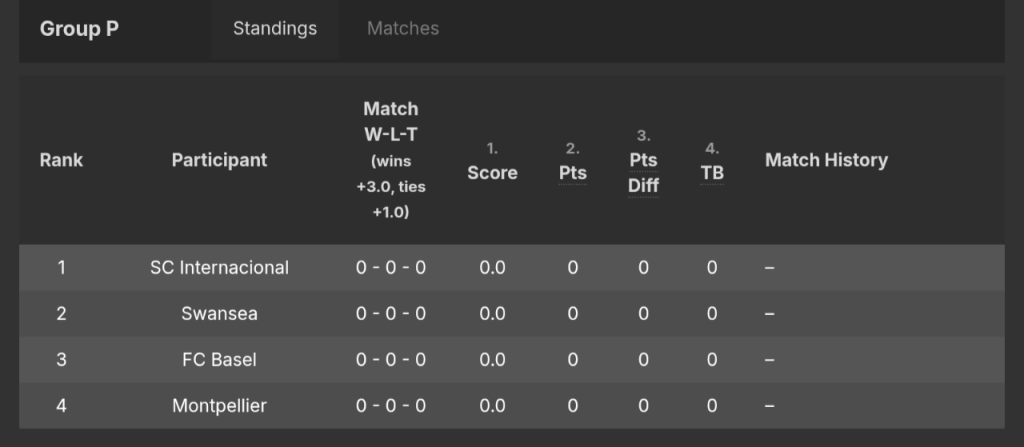The height and width of the screenshot is (447, 1024).
Task: Open the Montpellier participant entry
Action: pos(219,406)
